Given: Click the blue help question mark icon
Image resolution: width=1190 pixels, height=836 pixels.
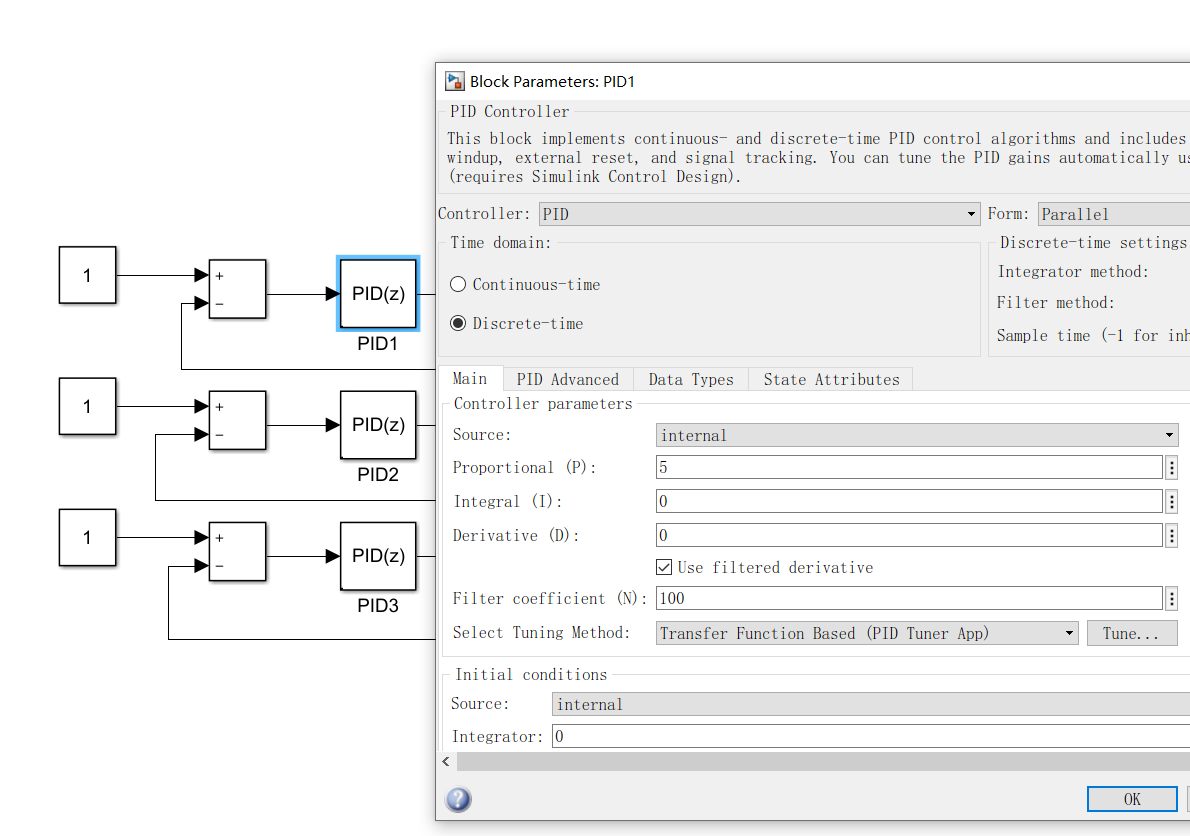Looking at the screenshot, I should 458,800.
